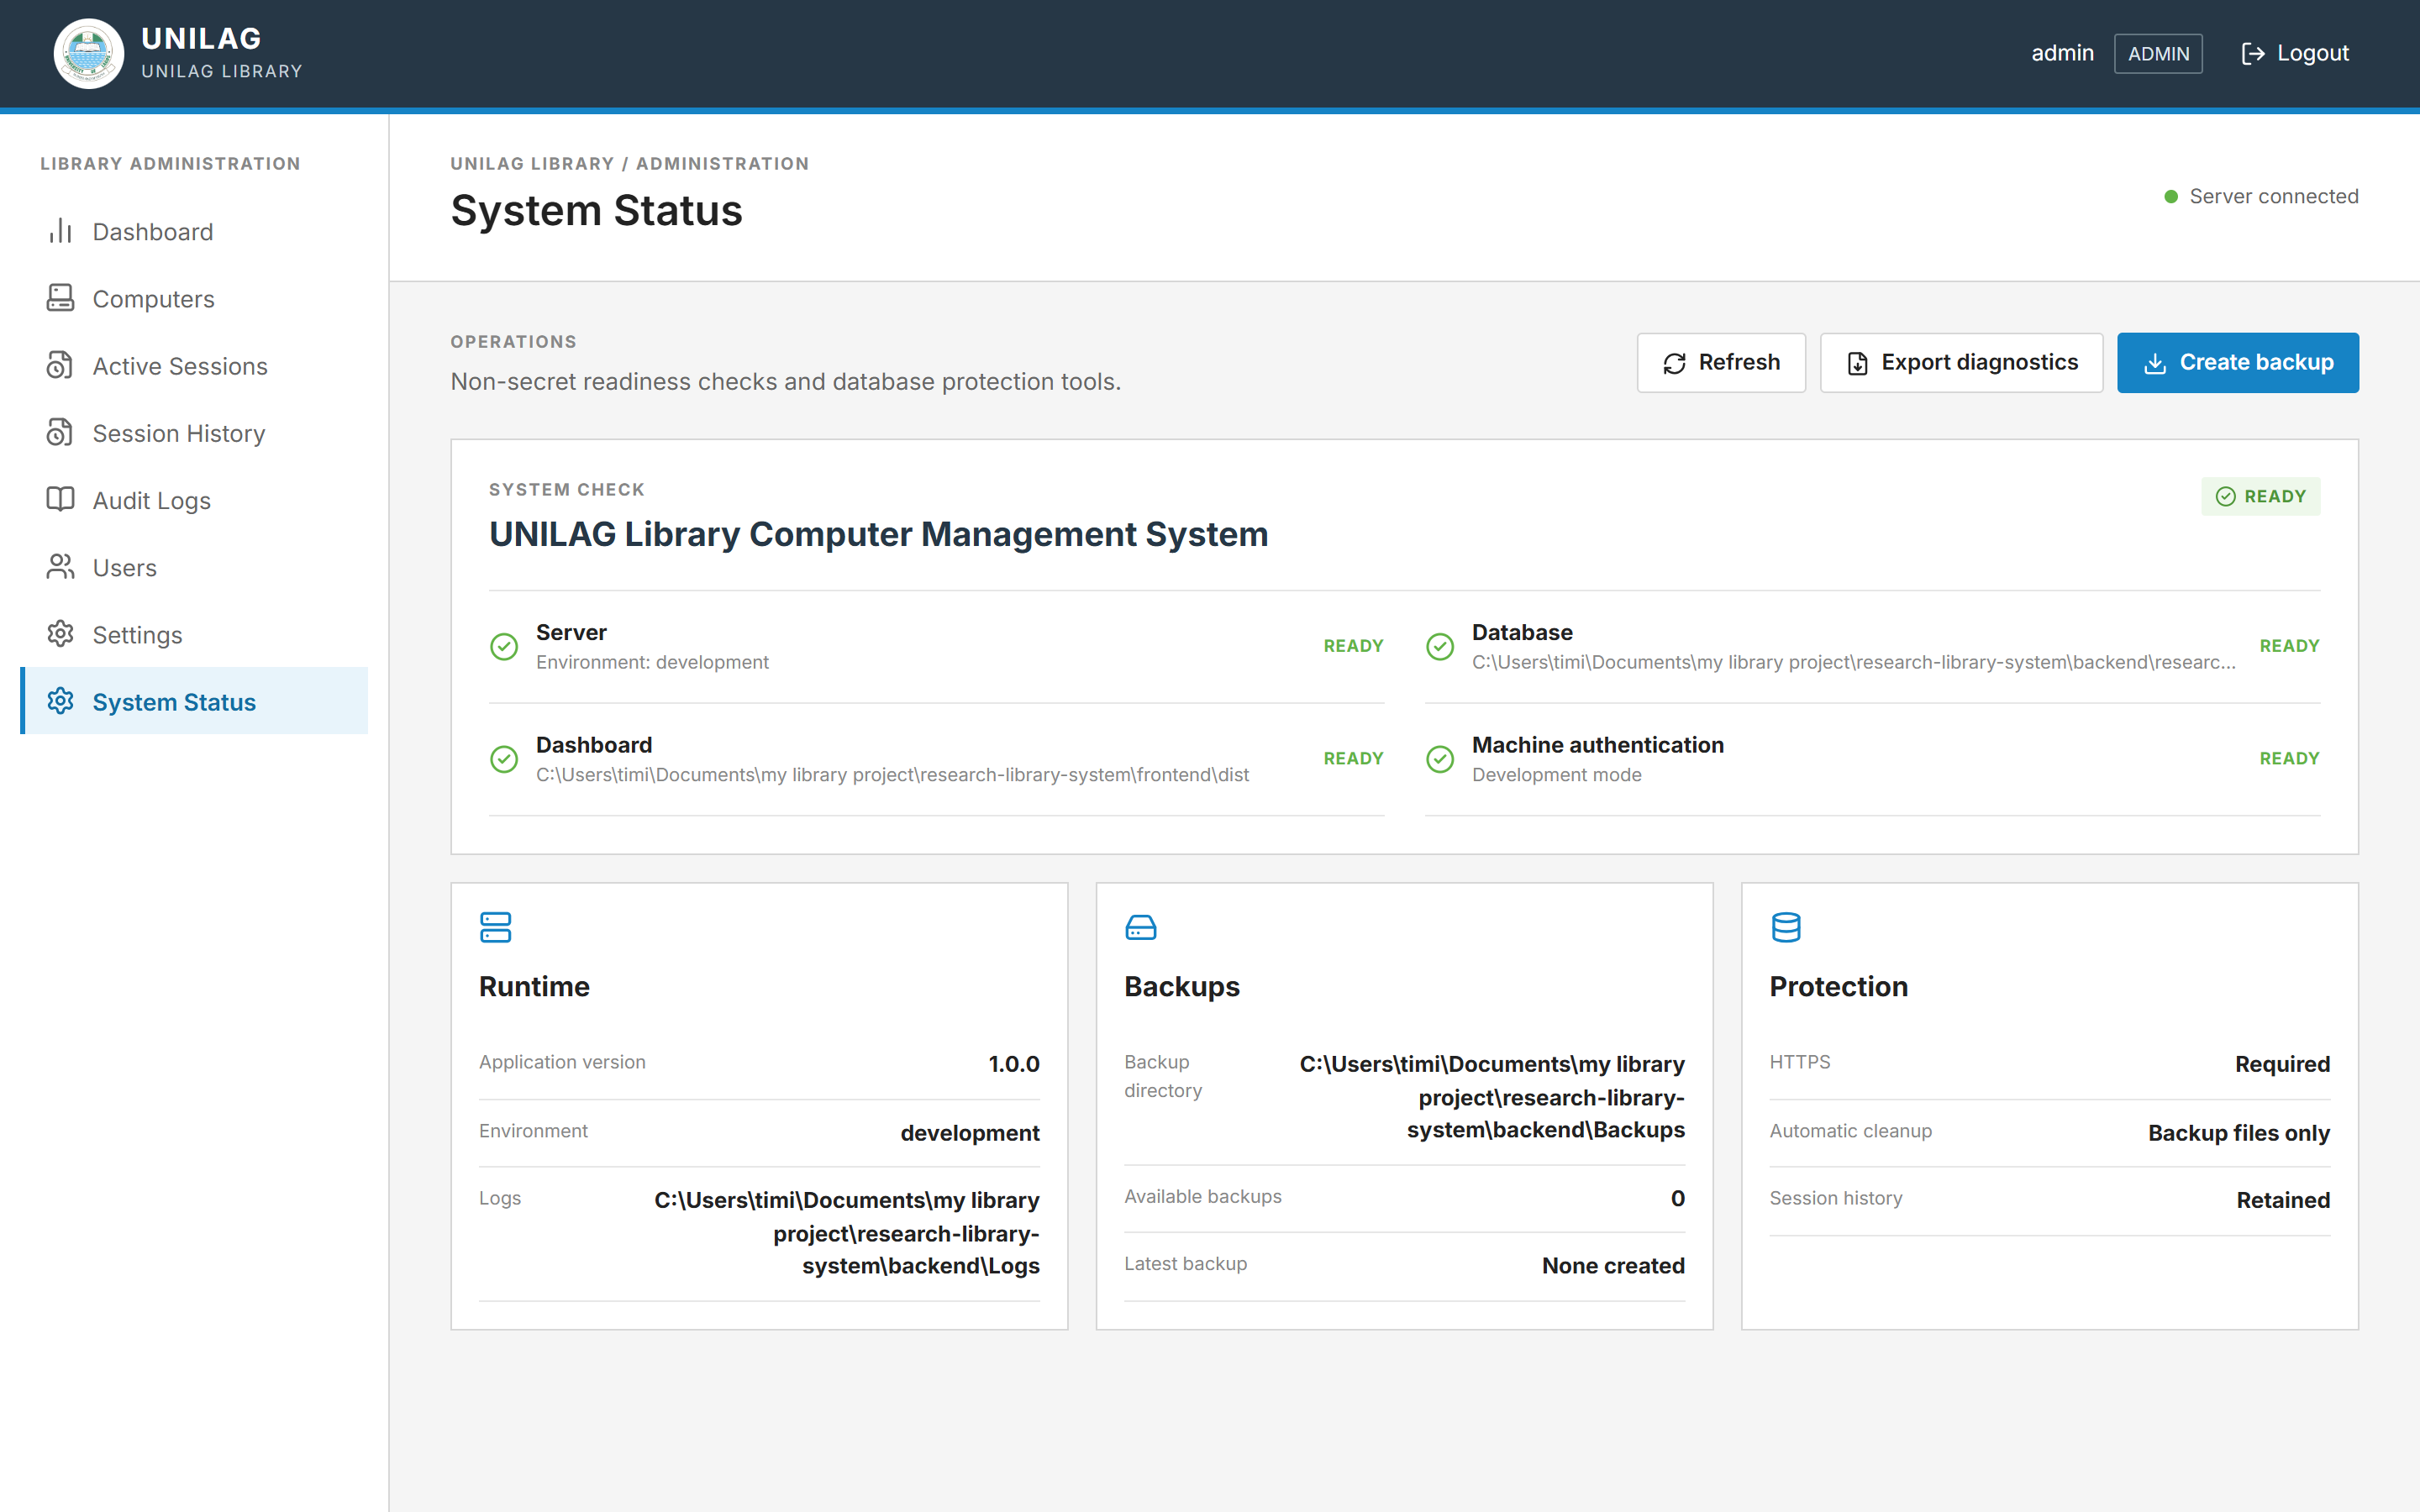Click the Machine authentication check icon
2420x1512 pixels.
pos(1440,760)
